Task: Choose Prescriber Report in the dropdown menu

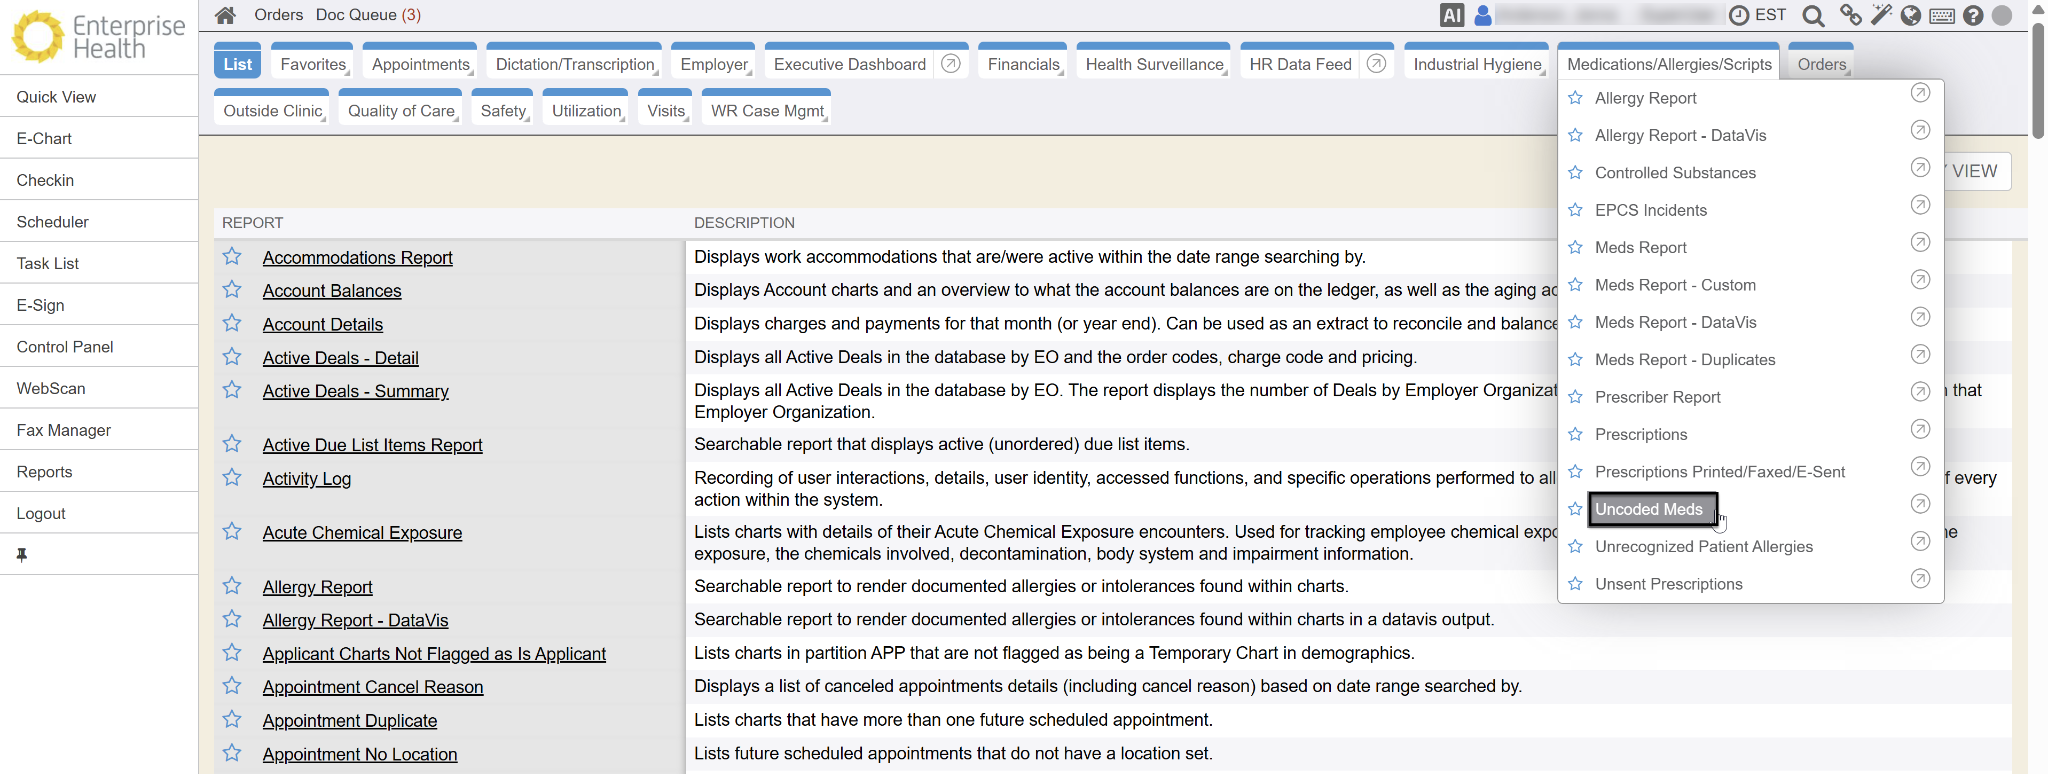Action: tap(1657, 397)
